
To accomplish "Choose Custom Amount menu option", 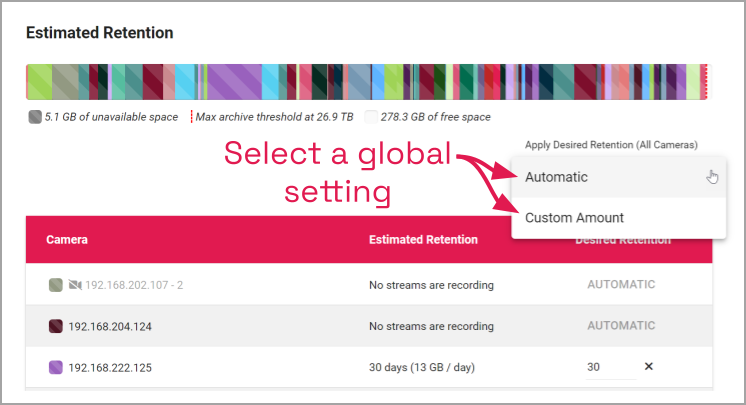I will pyautogui.click(x=574, y=218).
